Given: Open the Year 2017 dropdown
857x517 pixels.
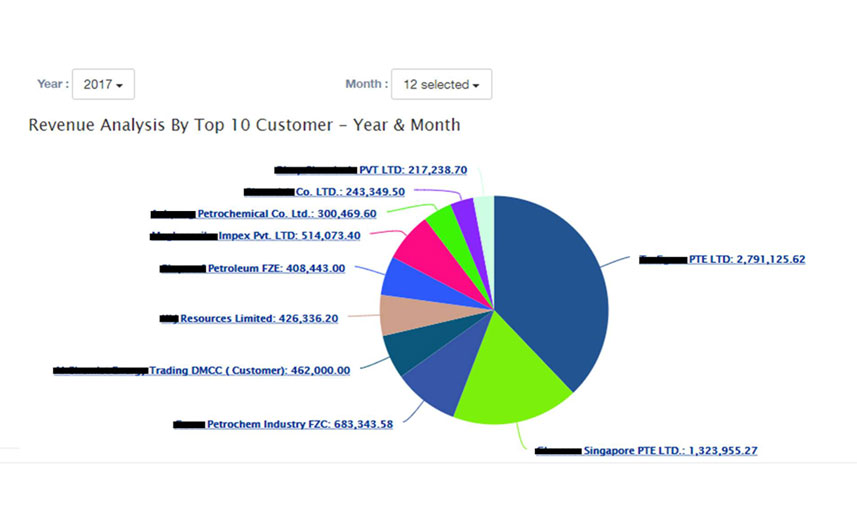Looking at the screenshot, I should click(103, 85).
